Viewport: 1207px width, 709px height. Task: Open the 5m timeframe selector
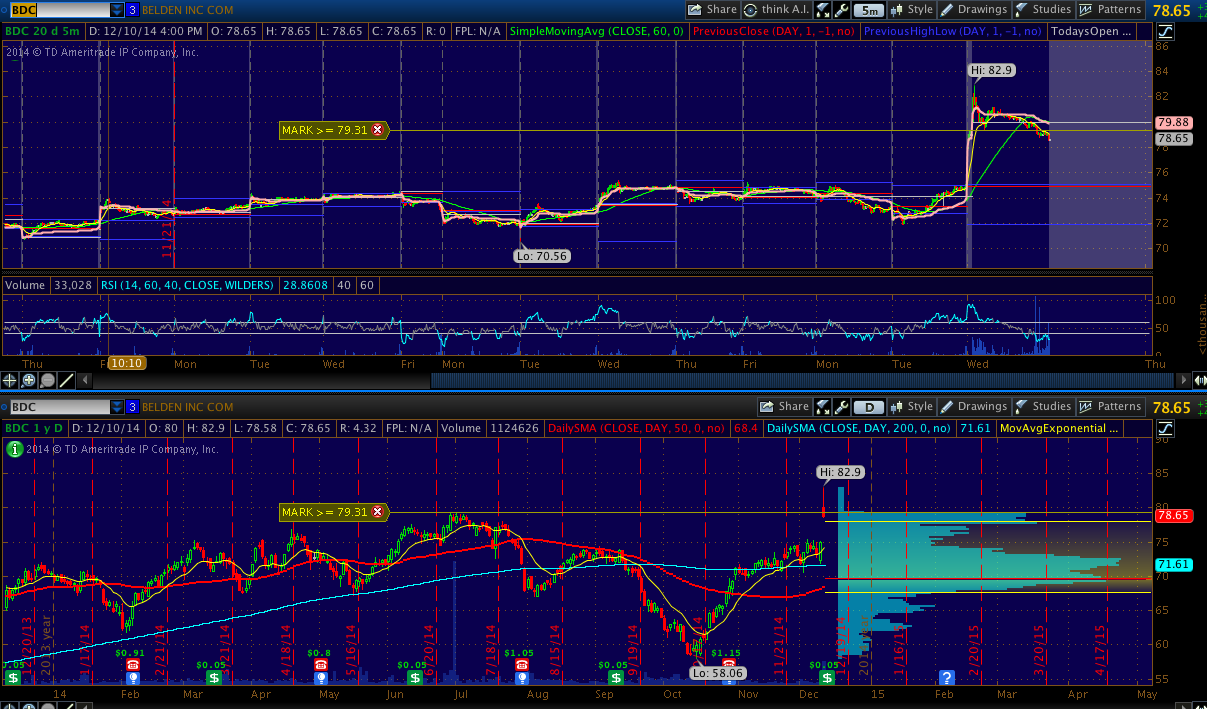pos(868,10)
